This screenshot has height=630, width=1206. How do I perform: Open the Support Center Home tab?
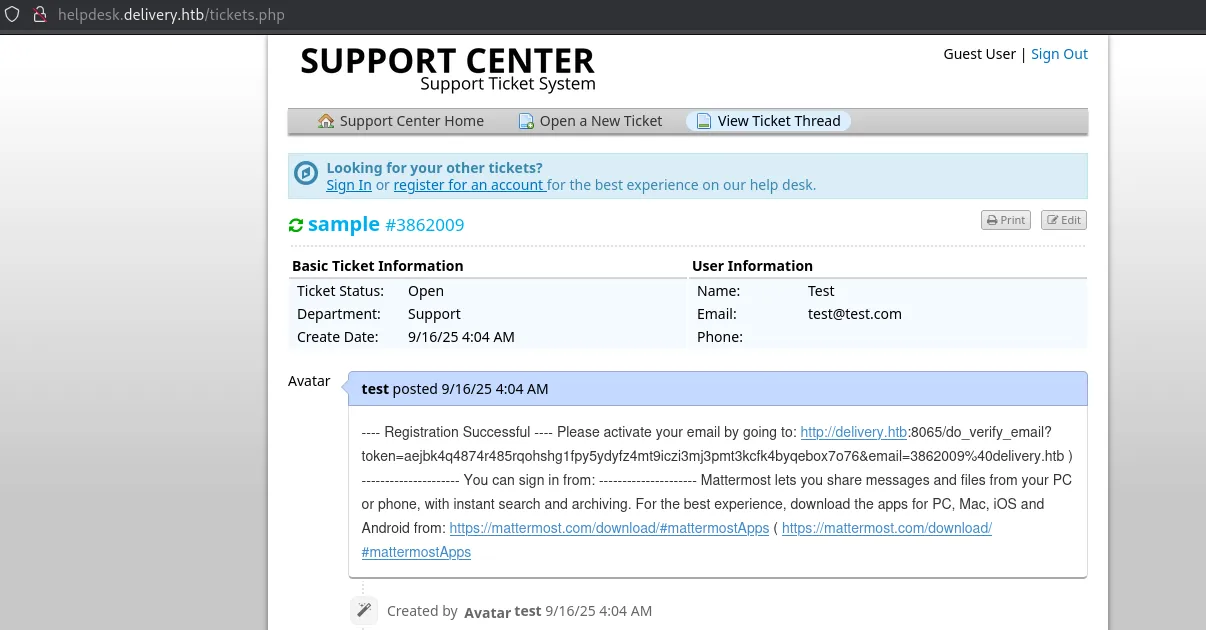tap(411, 121)
